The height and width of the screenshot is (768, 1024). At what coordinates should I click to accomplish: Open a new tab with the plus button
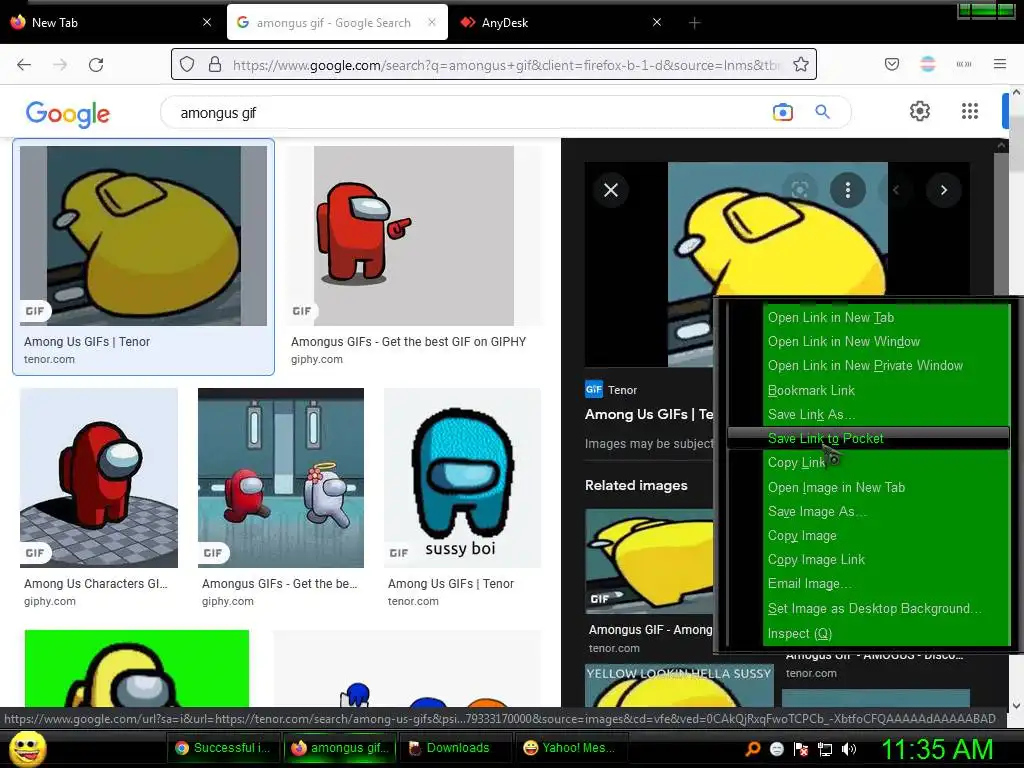[694, 23]
